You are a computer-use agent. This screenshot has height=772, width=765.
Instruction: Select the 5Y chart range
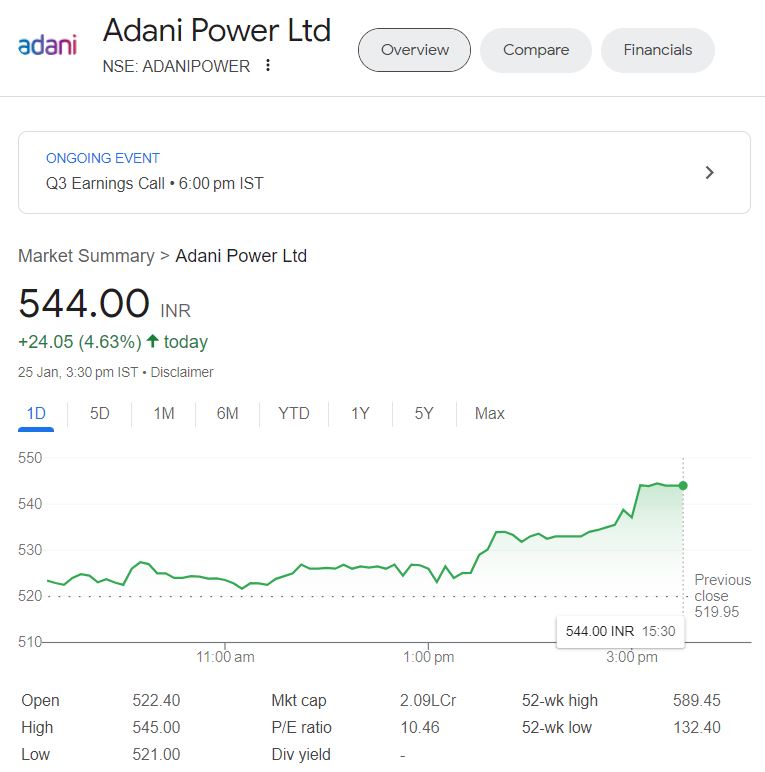click(x=424, y=413)
